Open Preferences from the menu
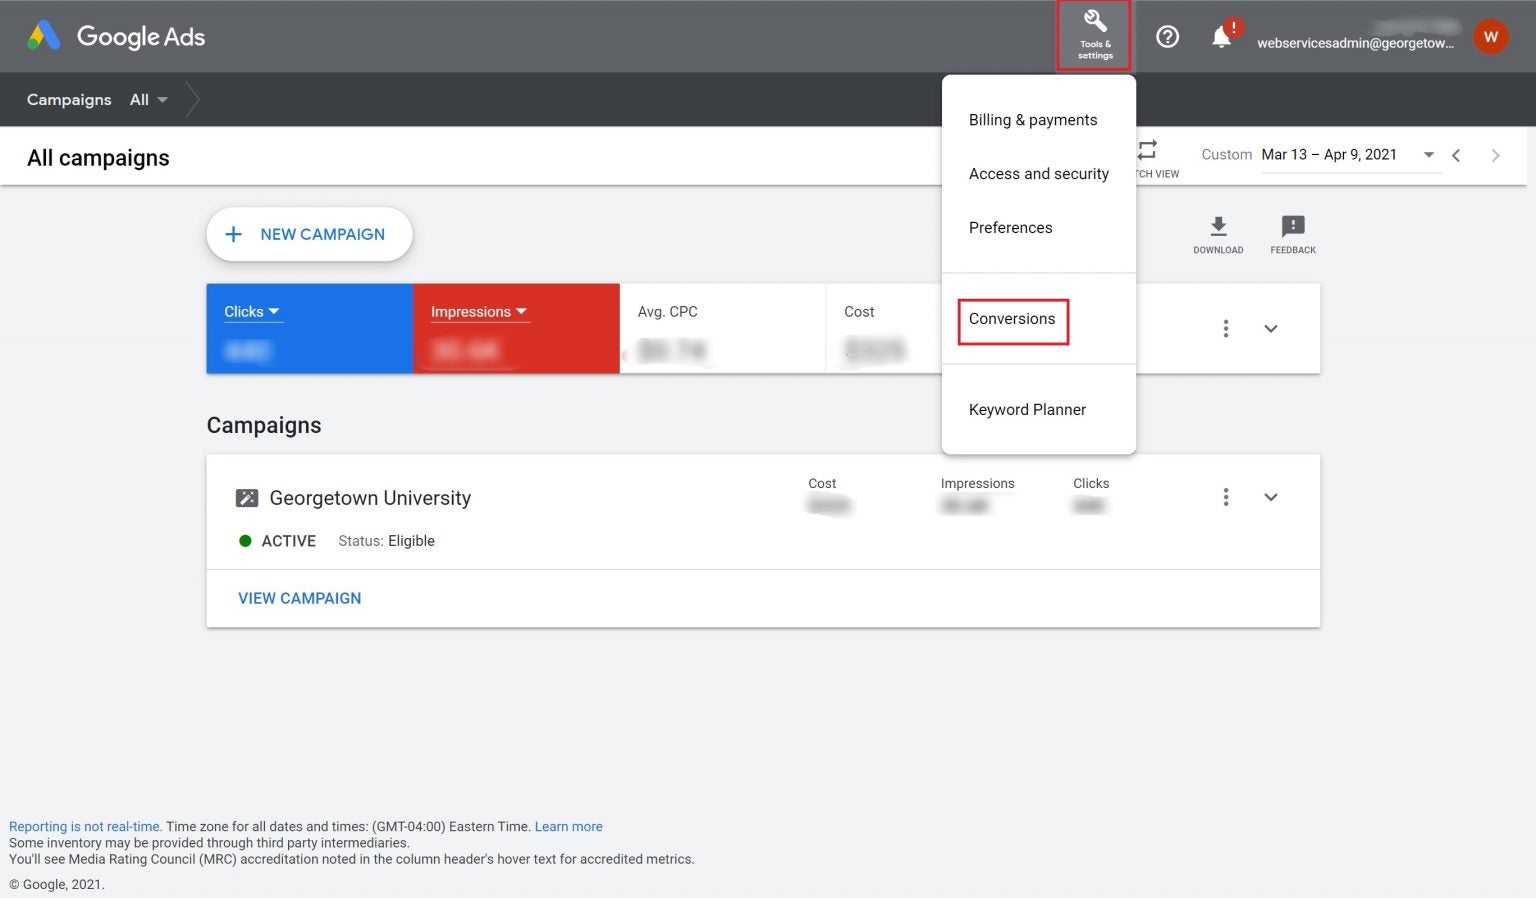 (x=1011, y=228)
